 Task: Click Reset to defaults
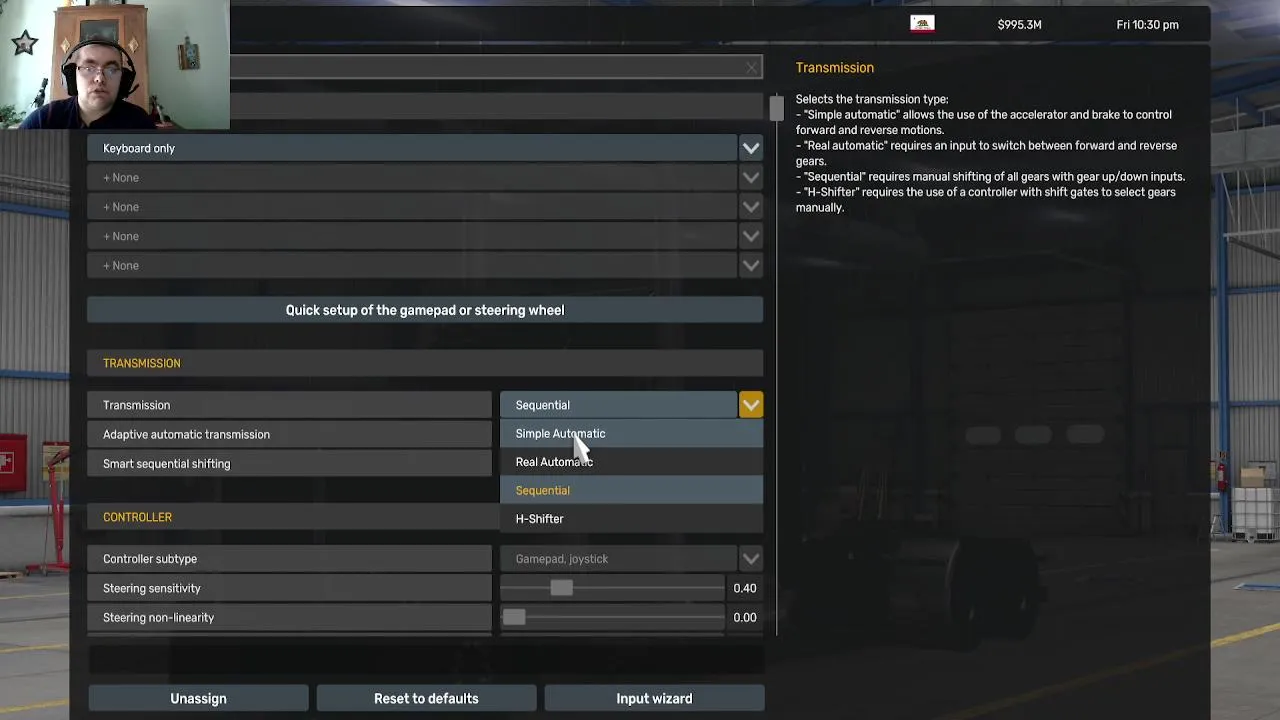pyautogui.click(x=426, y=698)
